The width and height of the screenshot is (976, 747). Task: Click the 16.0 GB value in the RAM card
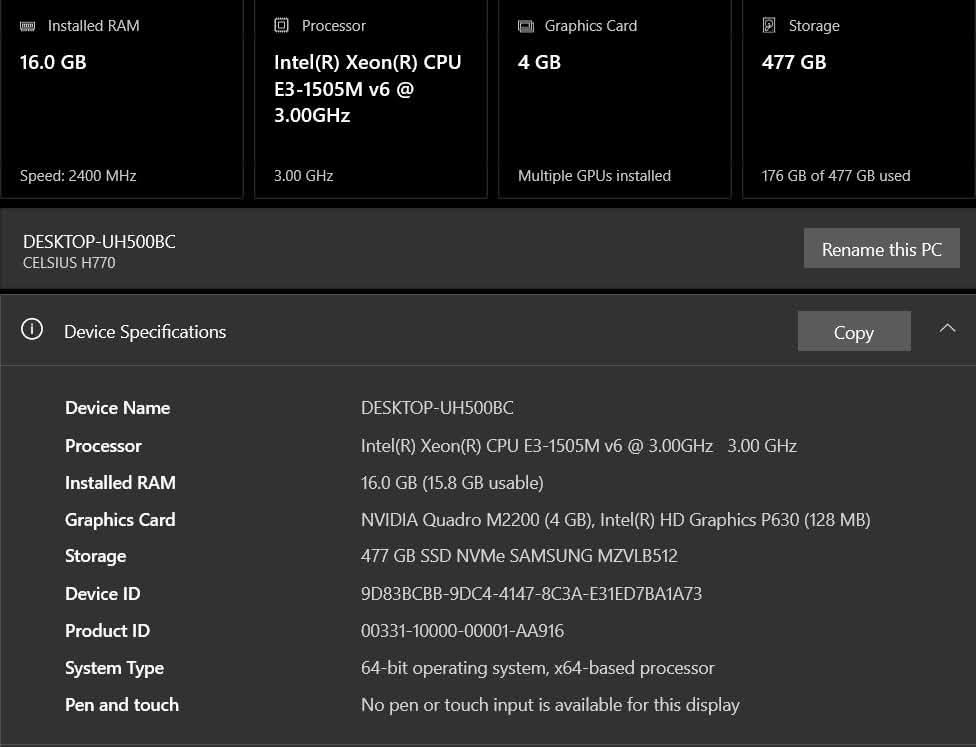(53, 62)
